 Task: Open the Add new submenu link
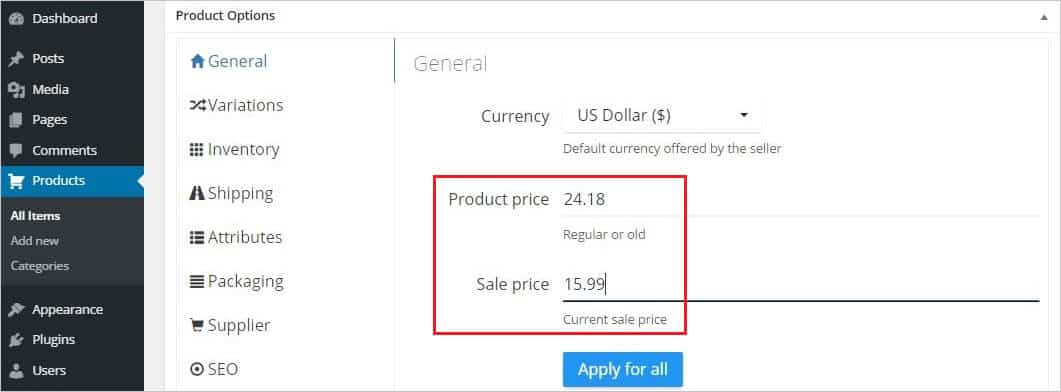35,240
